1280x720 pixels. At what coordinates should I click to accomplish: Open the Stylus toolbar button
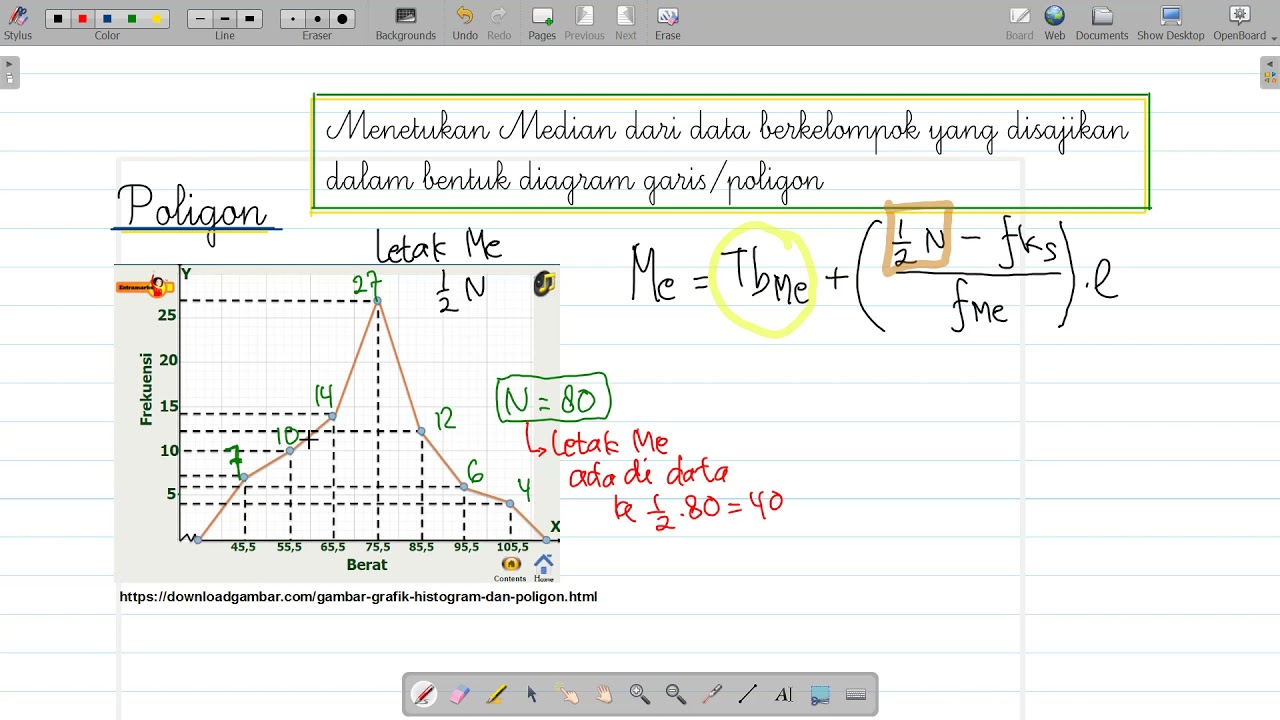17,23
